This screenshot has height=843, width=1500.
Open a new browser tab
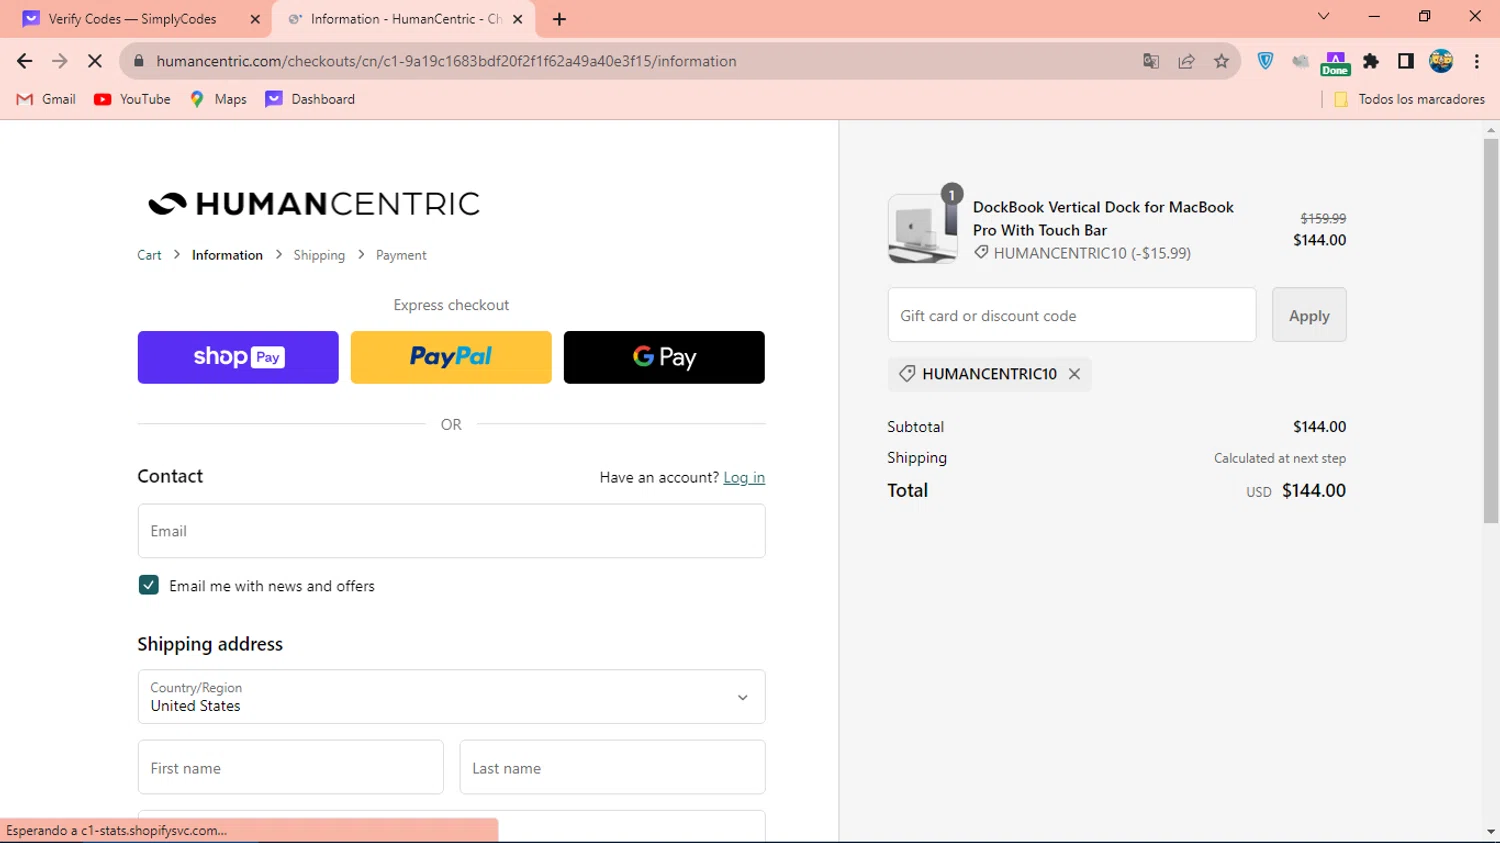pos(559,19)
